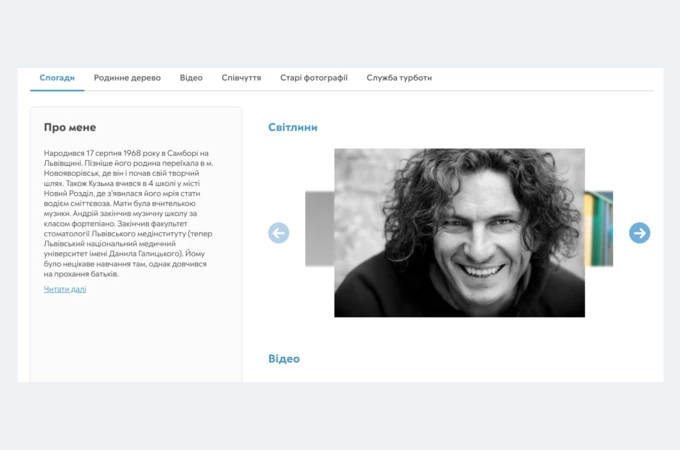Click the Світлини section heading

[293, 127]
